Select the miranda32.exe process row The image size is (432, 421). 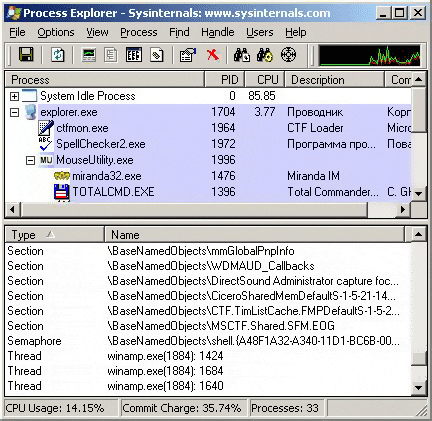208,176
